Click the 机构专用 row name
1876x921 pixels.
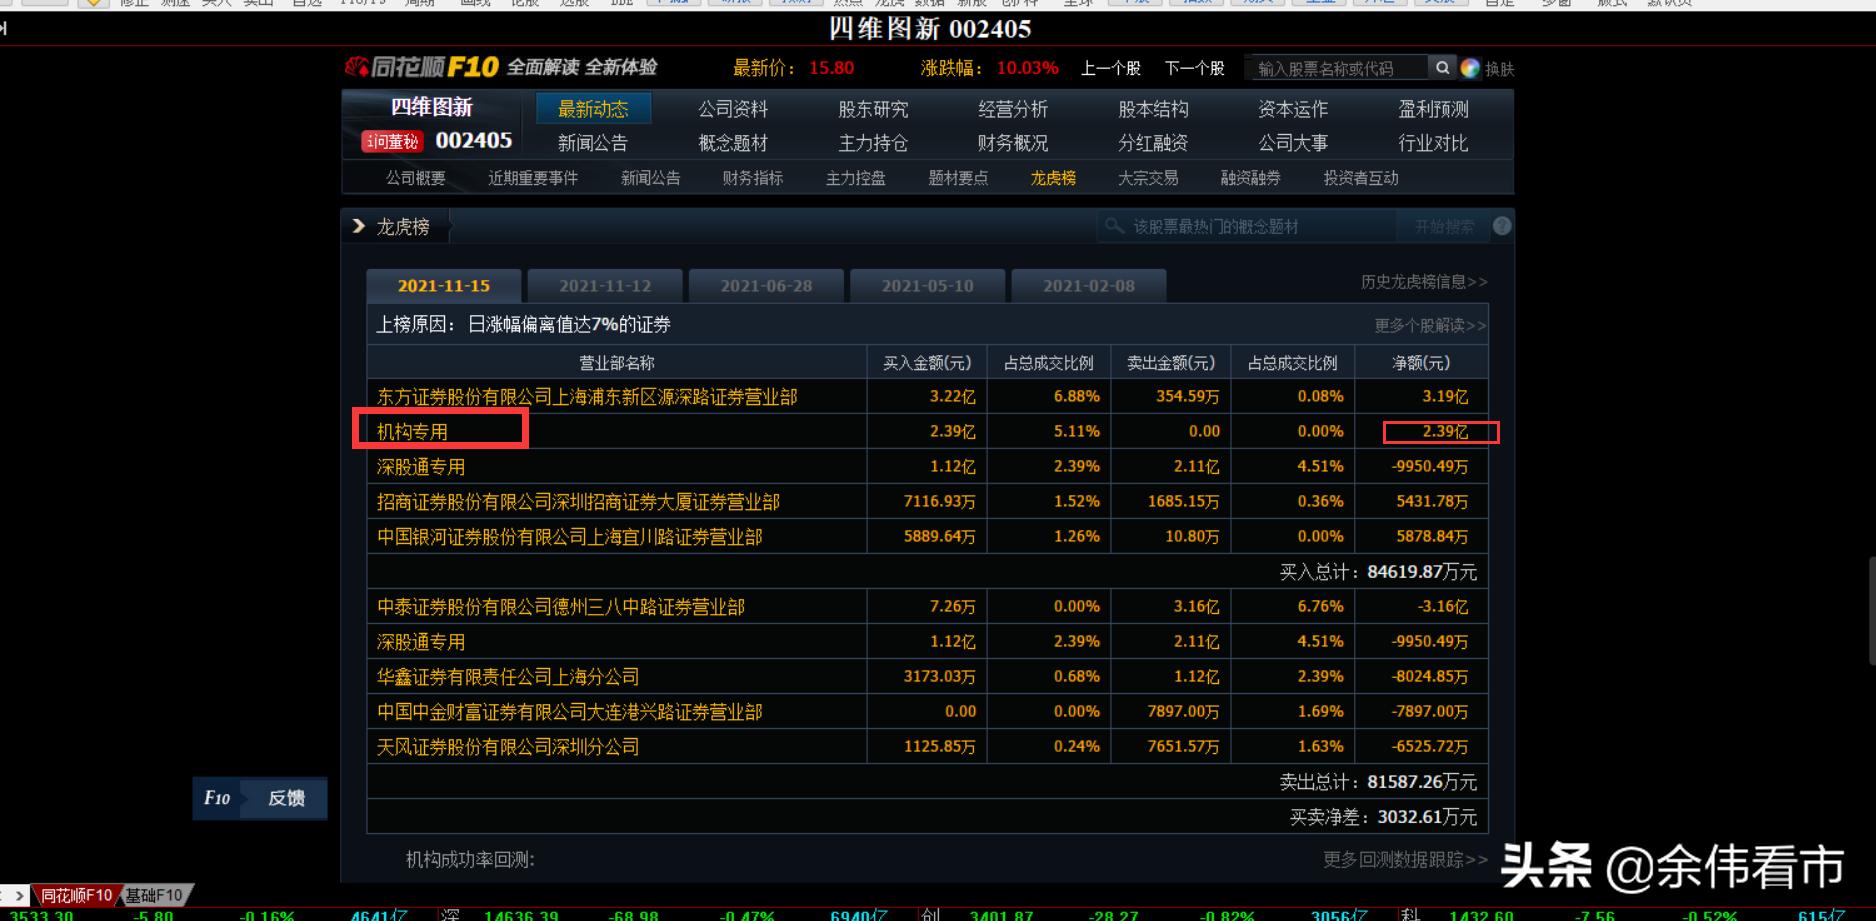coord(412,432)
